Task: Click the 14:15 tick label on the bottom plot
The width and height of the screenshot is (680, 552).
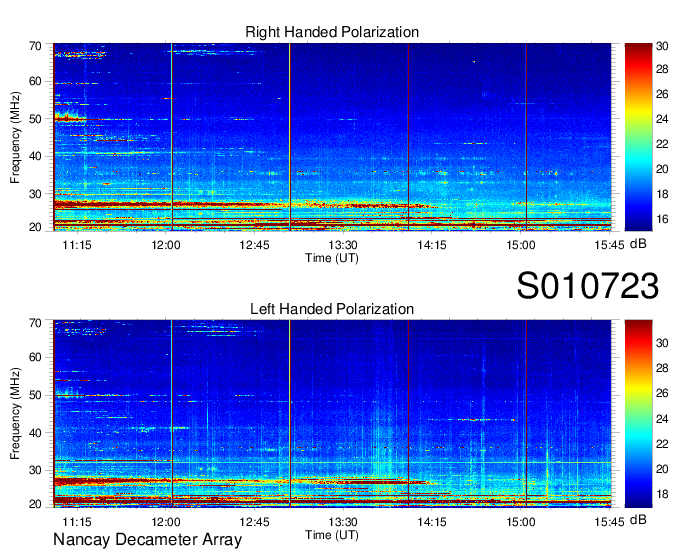Action: 432,522
